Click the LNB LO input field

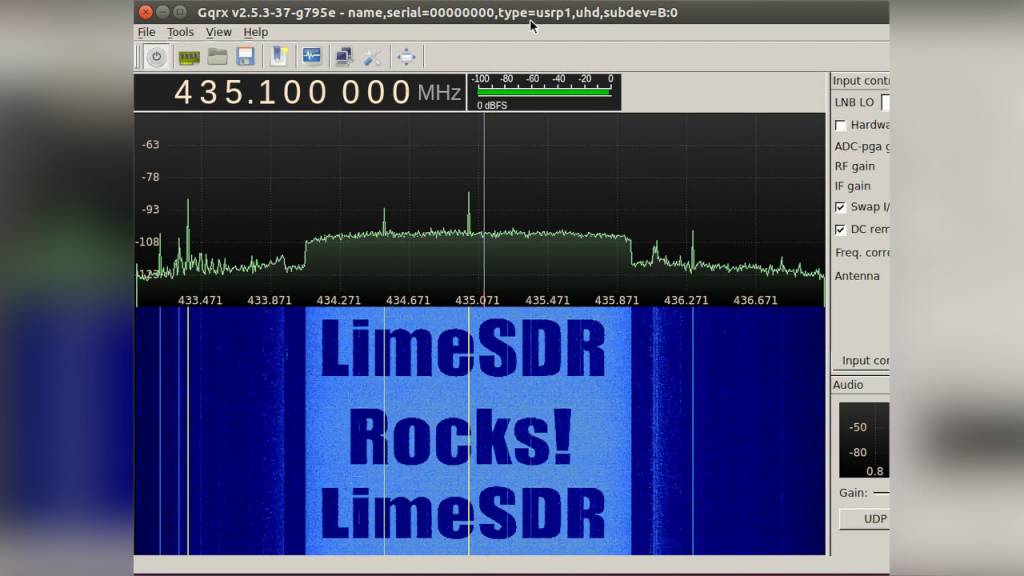pyautogui.click(x=885, y=103)
